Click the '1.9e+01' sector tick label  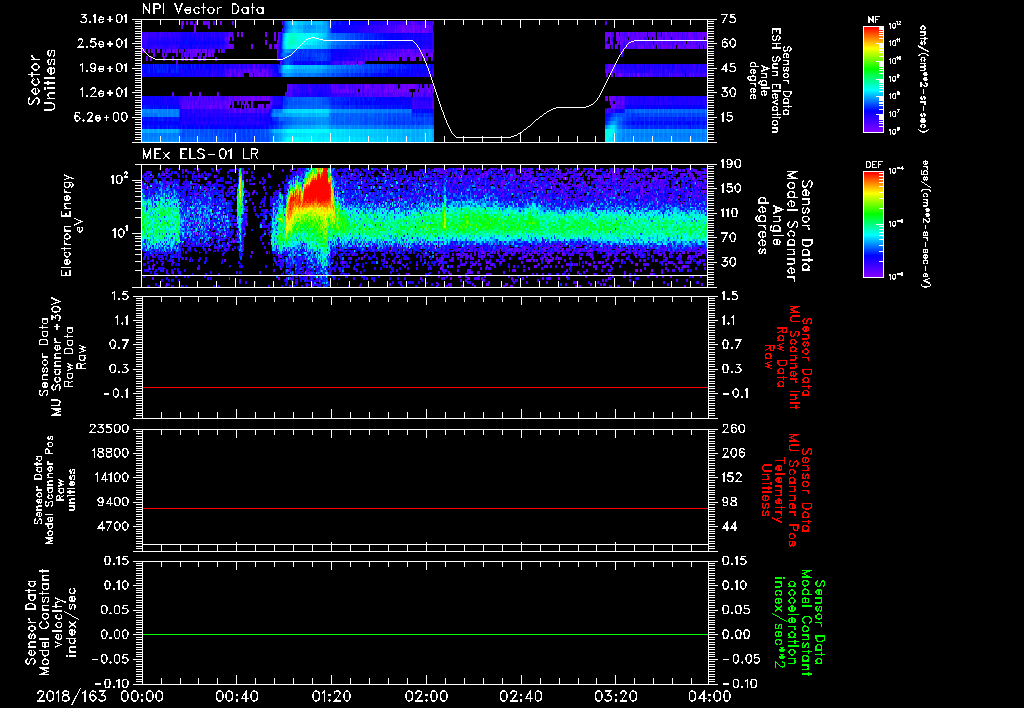(104, 68)
